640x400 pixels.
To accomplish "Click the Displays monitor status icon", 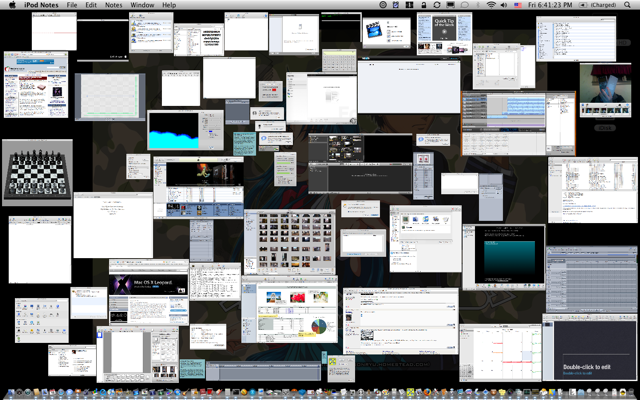I will pyautogui.click(x=451, y=5).
